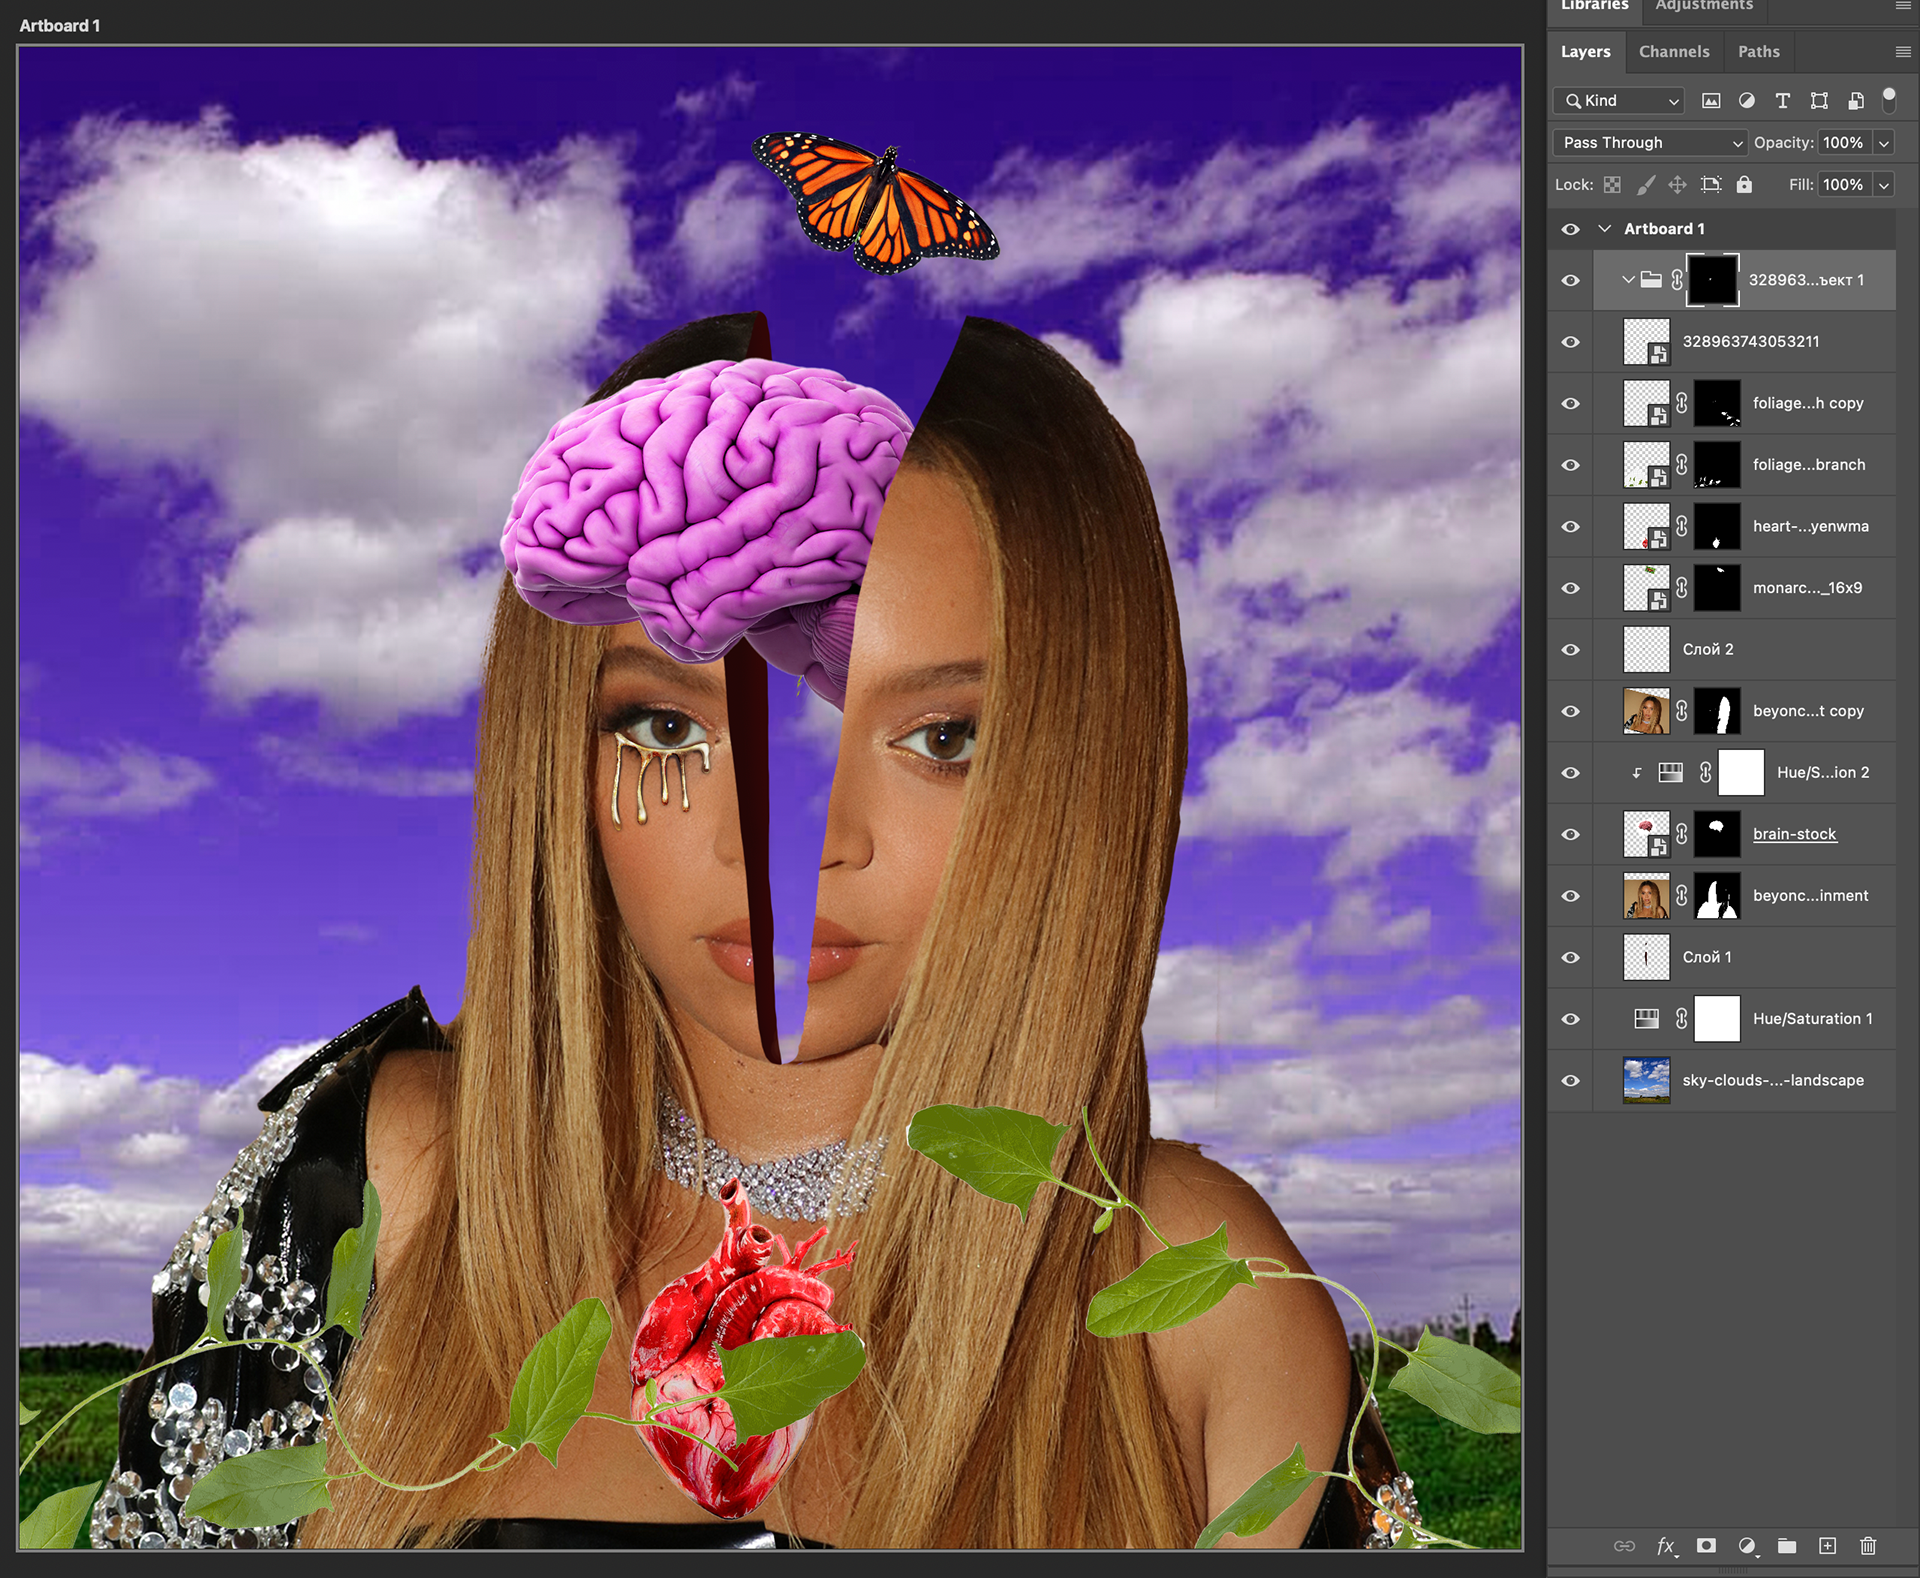Viewport: 1920px width, 1578px height.
Task: Open the Paths tab
Action: tap(1758, 52)
